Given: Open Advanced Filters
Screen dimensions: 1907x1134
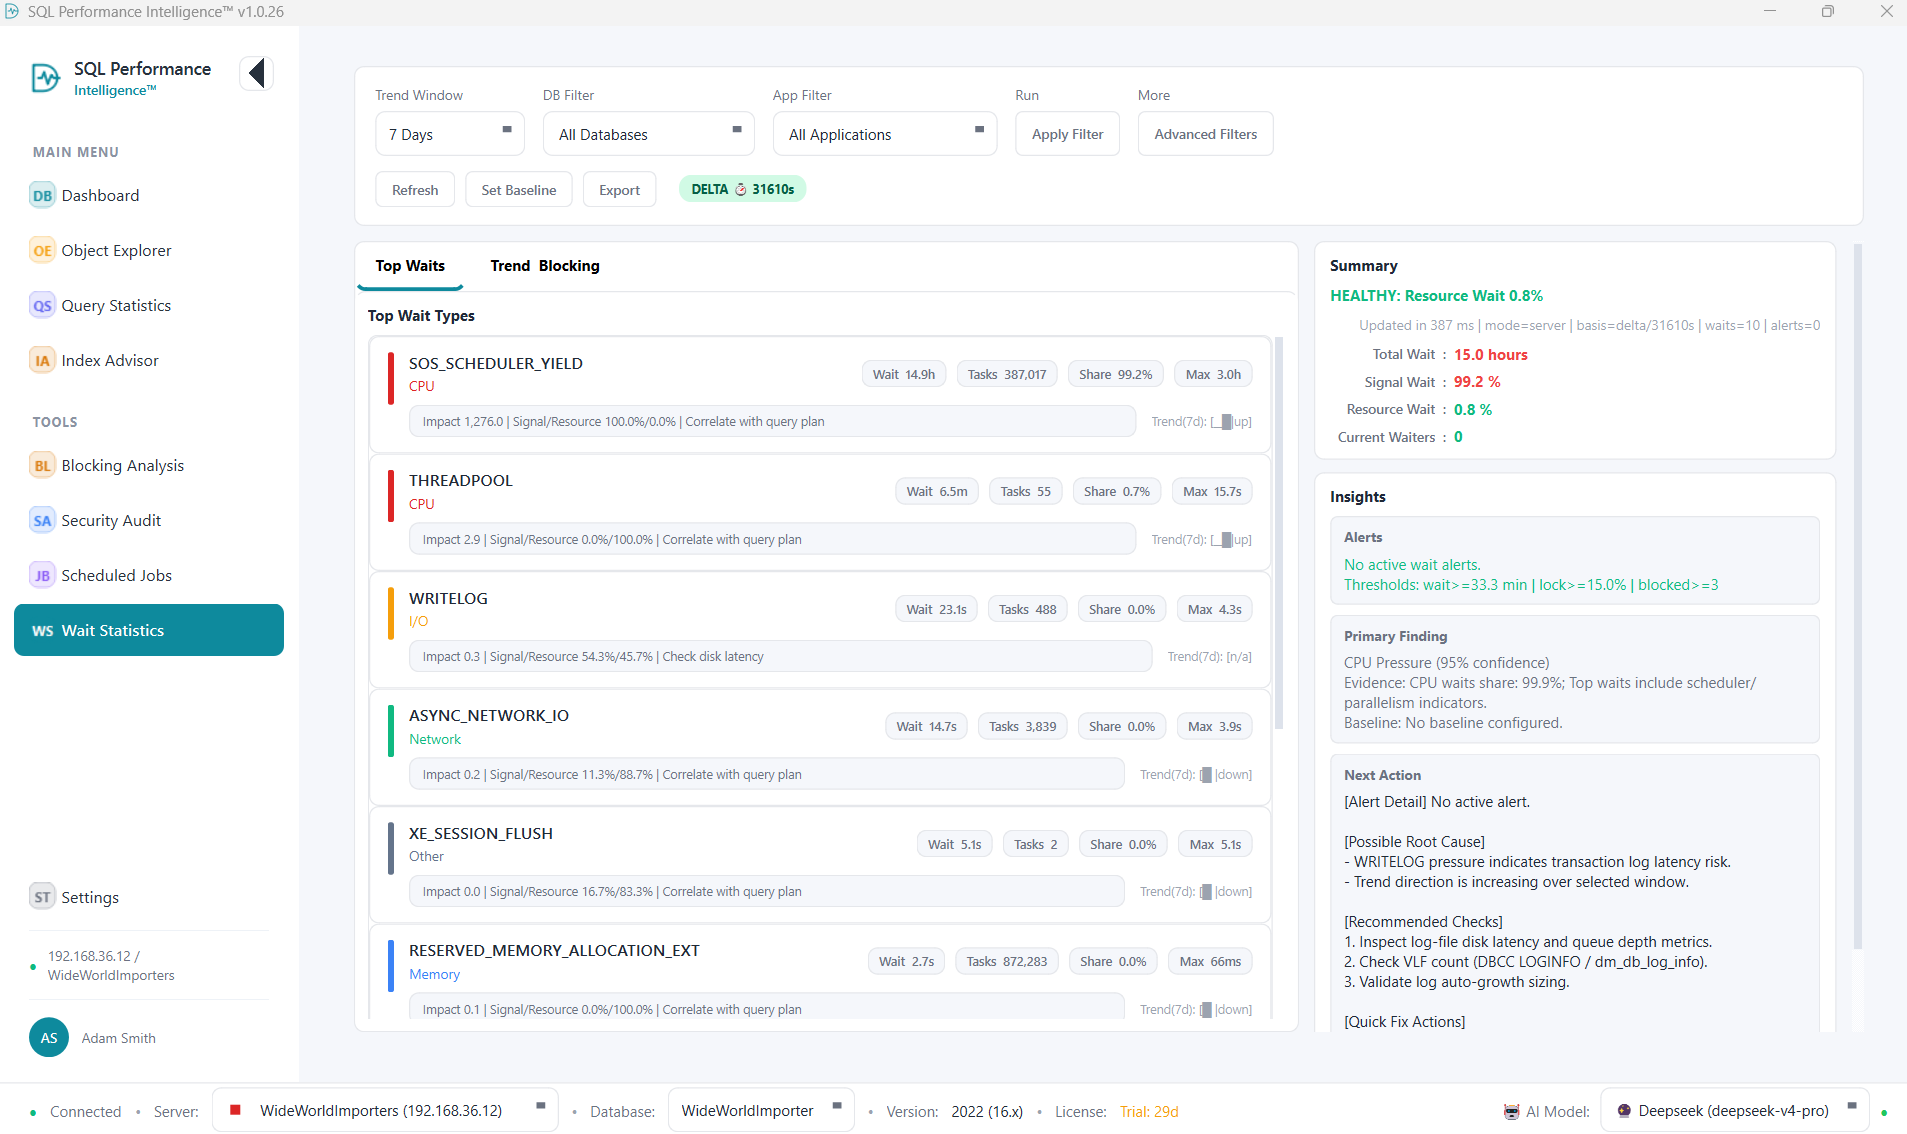Looking at the screenshot, I should click(x=1205, y=134).
